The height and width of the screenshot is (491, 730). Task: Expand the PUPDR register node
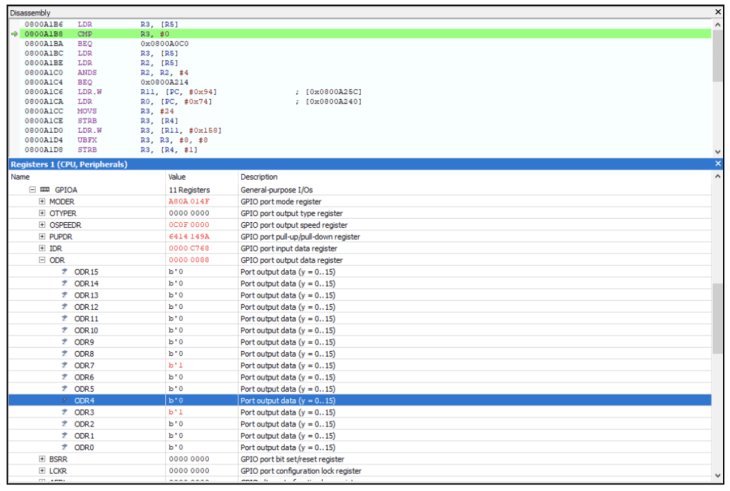click(x=42, y=236)
